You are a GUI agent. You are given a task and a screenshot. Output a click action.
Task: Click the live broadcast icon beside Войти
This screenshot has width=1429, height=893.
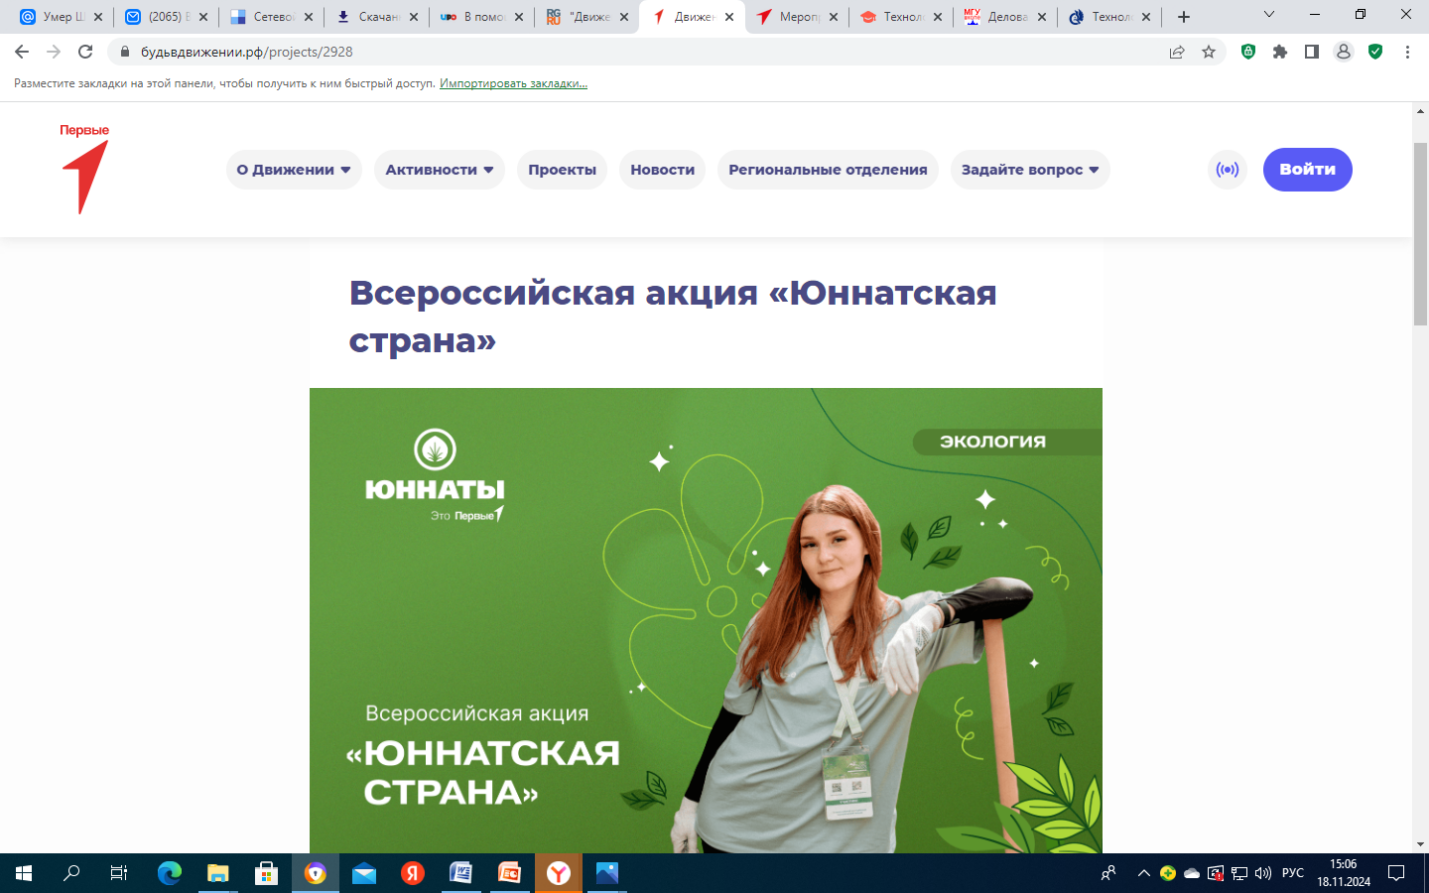pos(1227,170)
